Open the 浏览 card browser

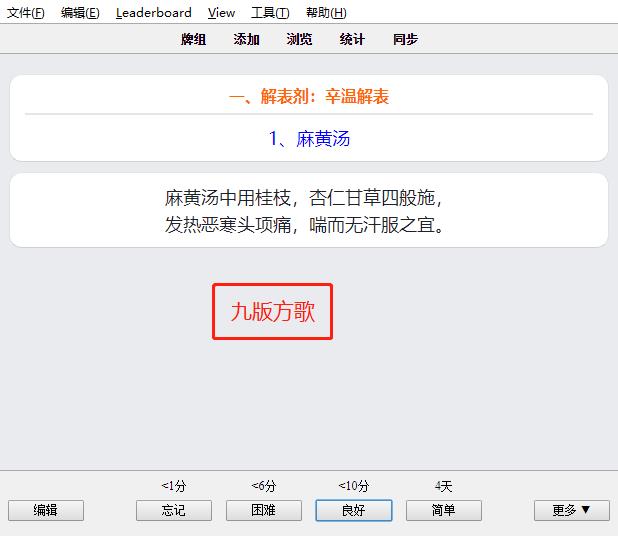point(299,39)
